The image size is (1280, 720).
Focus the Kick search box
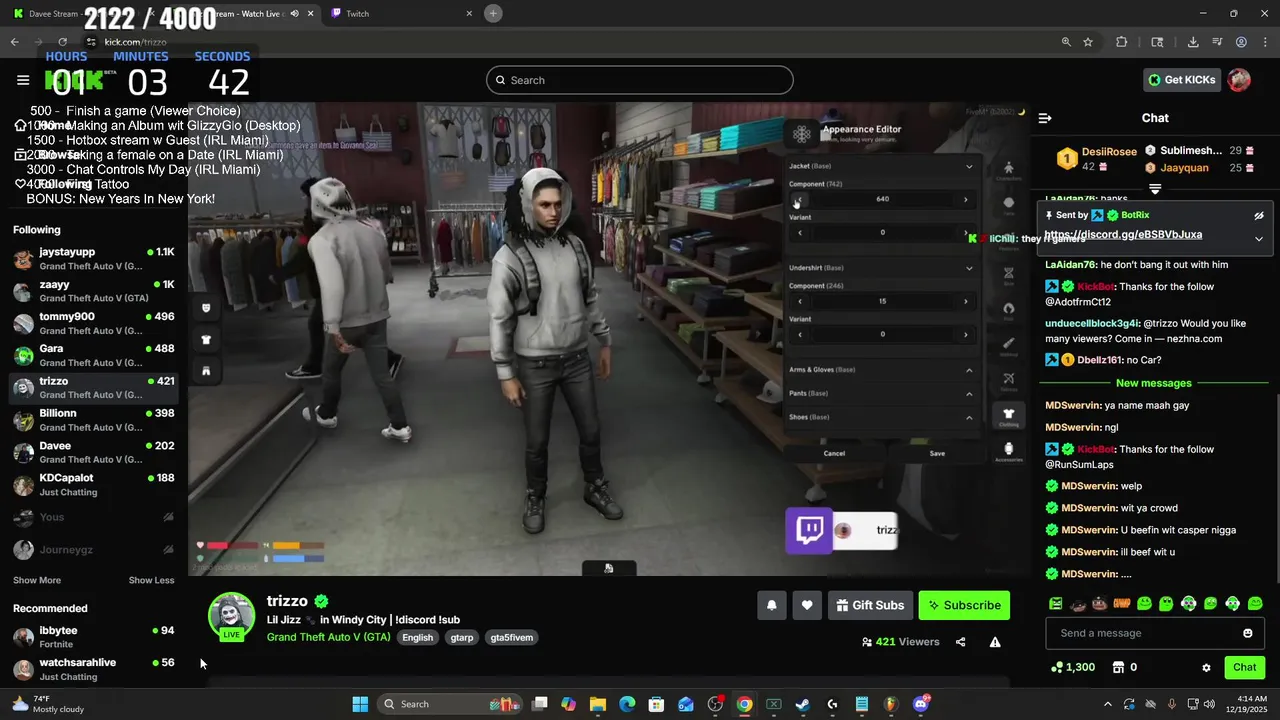pos(640,80)
